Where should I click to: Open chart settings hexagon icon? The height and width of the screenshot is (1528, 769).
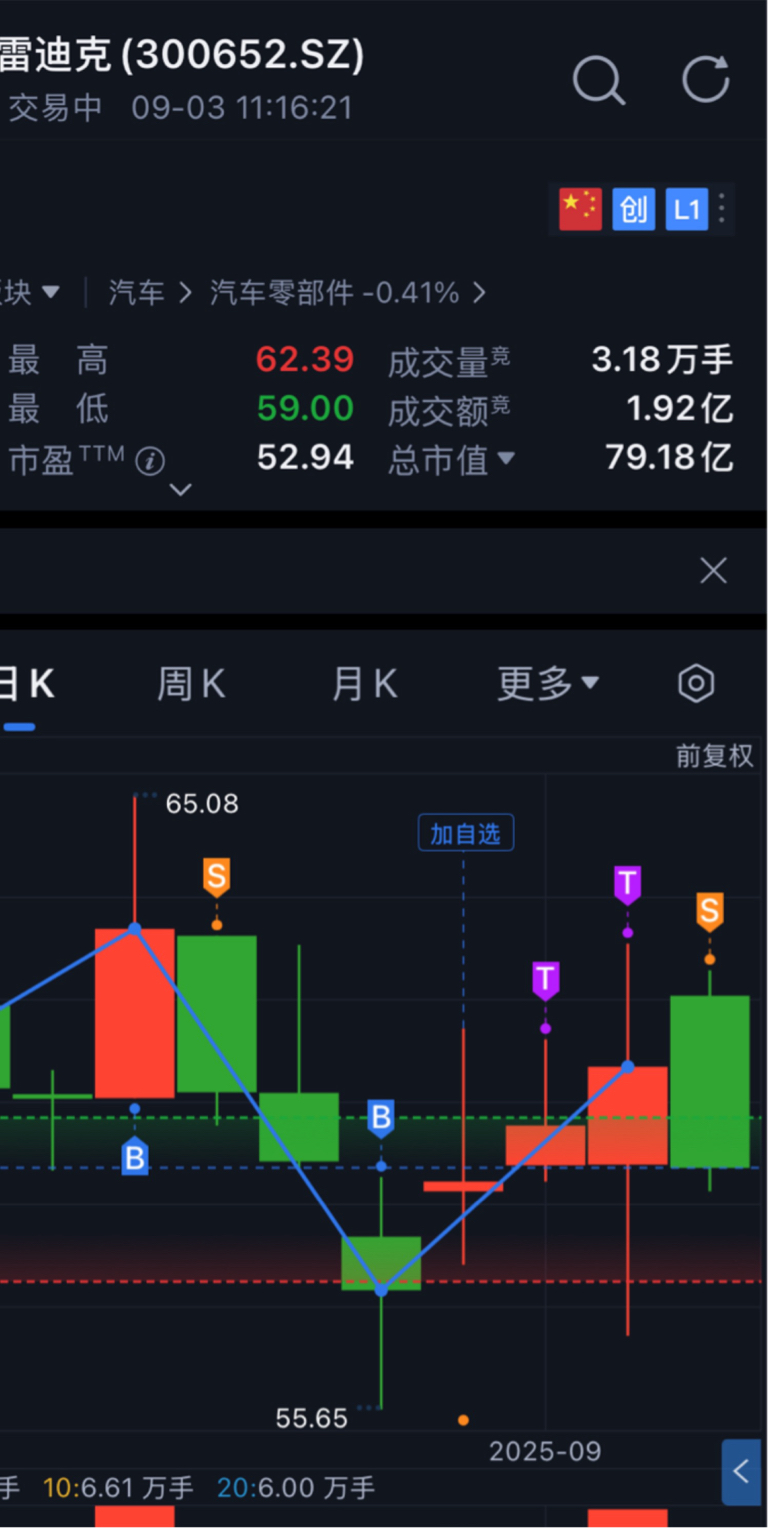696,684
